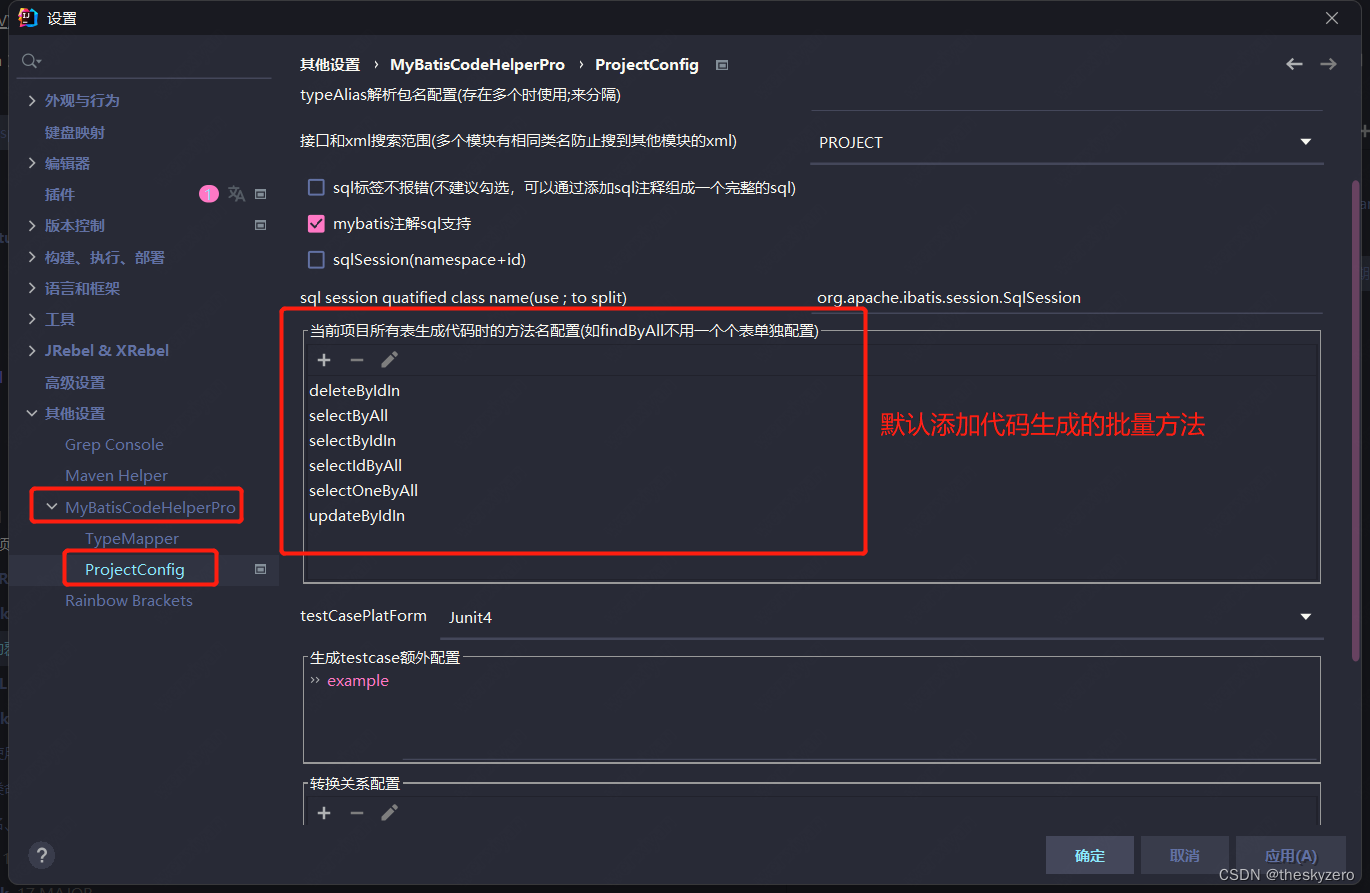Click MyBatisCodeHelperPro in the breadcrumb
The width and height of the screenshot is (1370, 893).
point(477,64)
